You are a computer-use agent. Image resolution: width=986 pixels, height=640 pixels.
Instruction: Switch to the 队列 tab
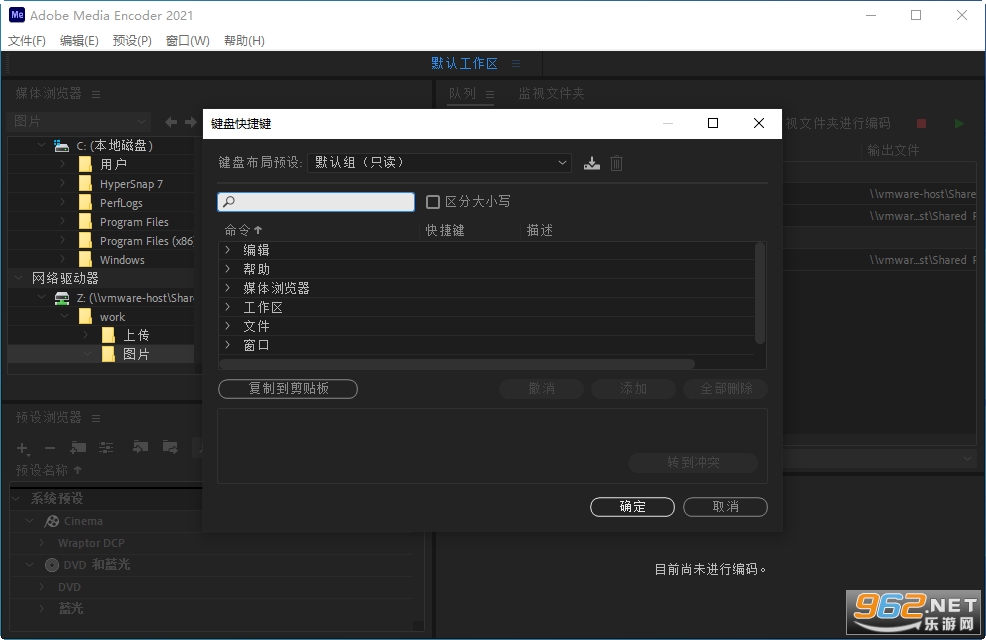(x=462, y=94)
